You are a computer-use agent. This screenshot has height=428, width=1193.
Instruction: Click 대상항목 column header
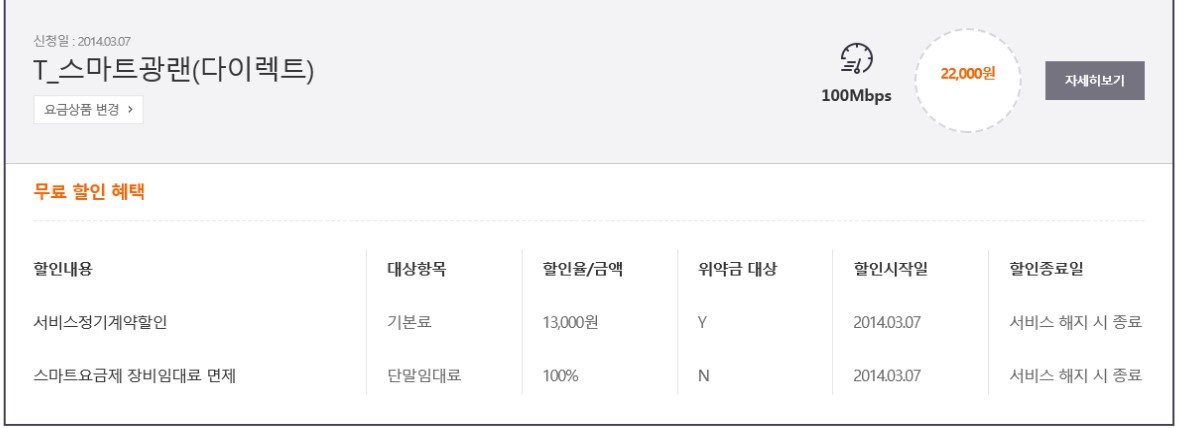click(x=416, y=269)
